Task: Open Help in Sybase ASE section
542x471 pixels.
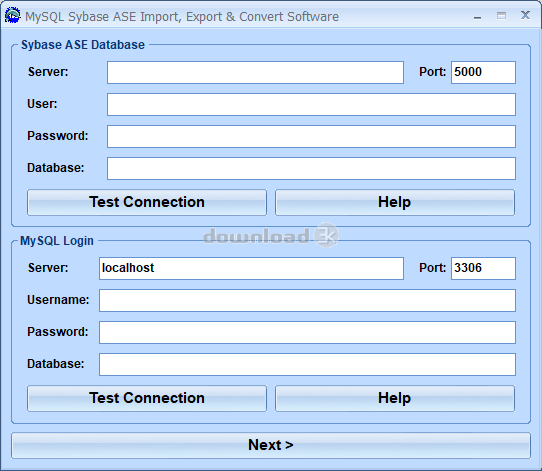Action: [395, 202]
